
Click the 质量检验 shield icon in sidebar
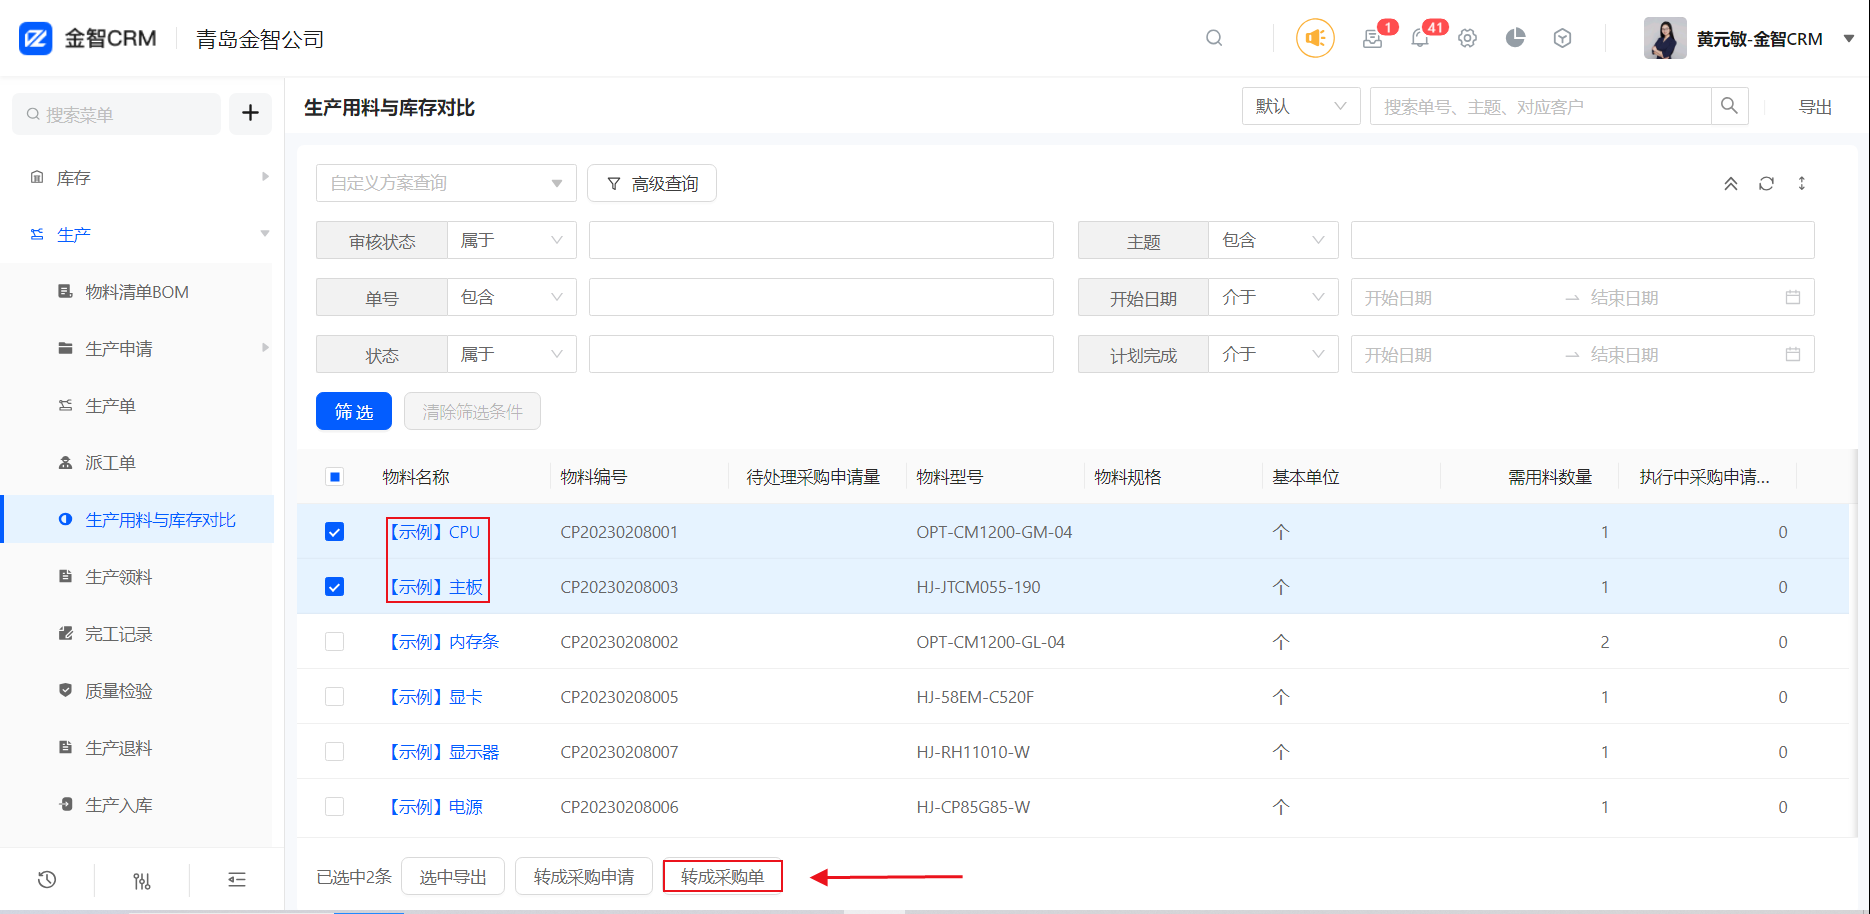pos(65,690)
